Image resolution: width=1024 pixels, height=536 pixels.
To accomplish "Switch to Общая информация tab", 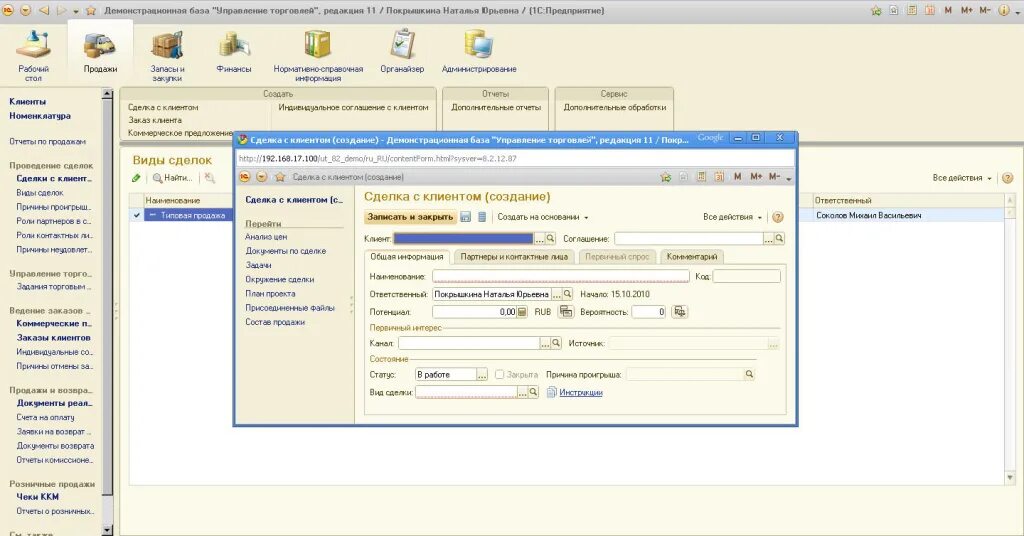I will (407, 257).
